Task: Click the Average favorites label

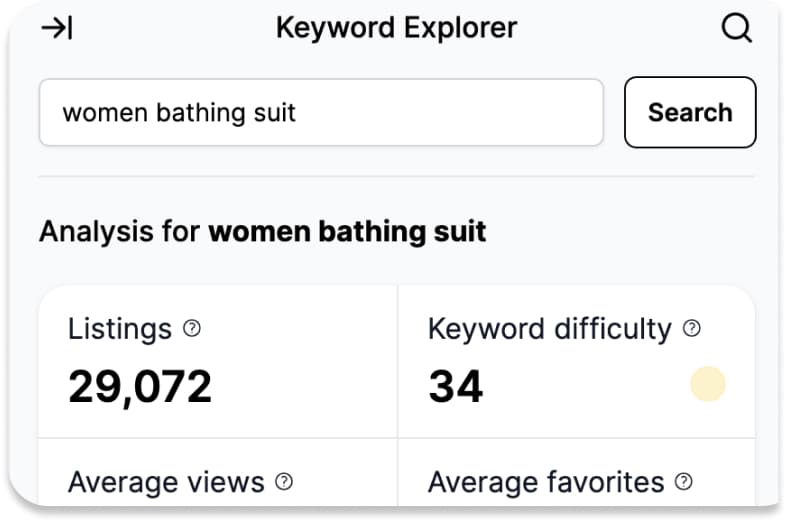Action: click(x=546, y=482)
